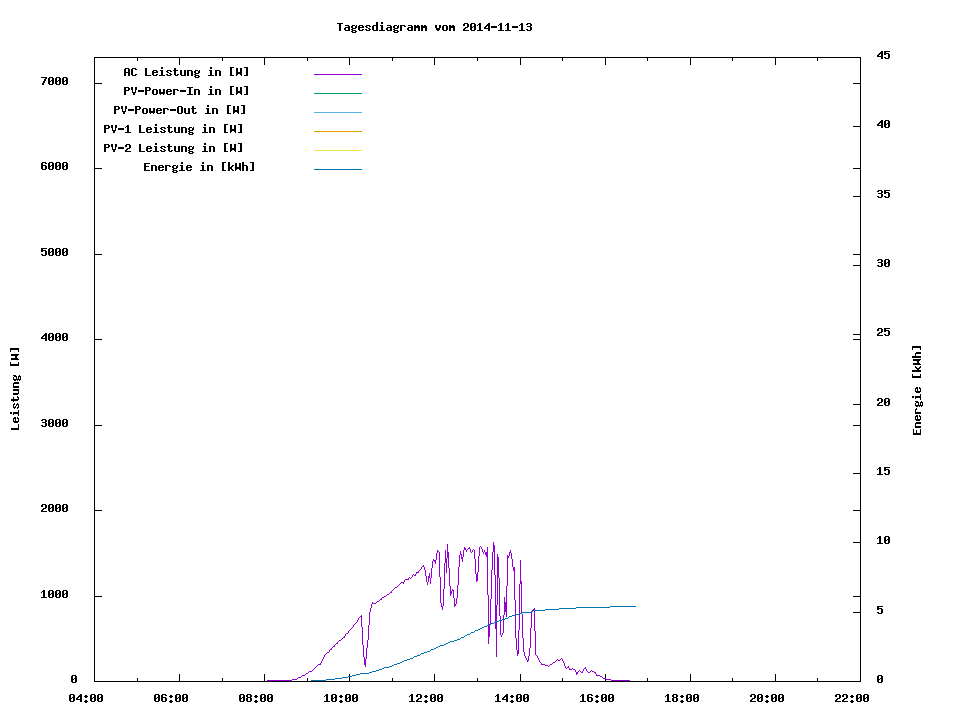Click the 25 tick label on energy axis

(x=883, y=332)
